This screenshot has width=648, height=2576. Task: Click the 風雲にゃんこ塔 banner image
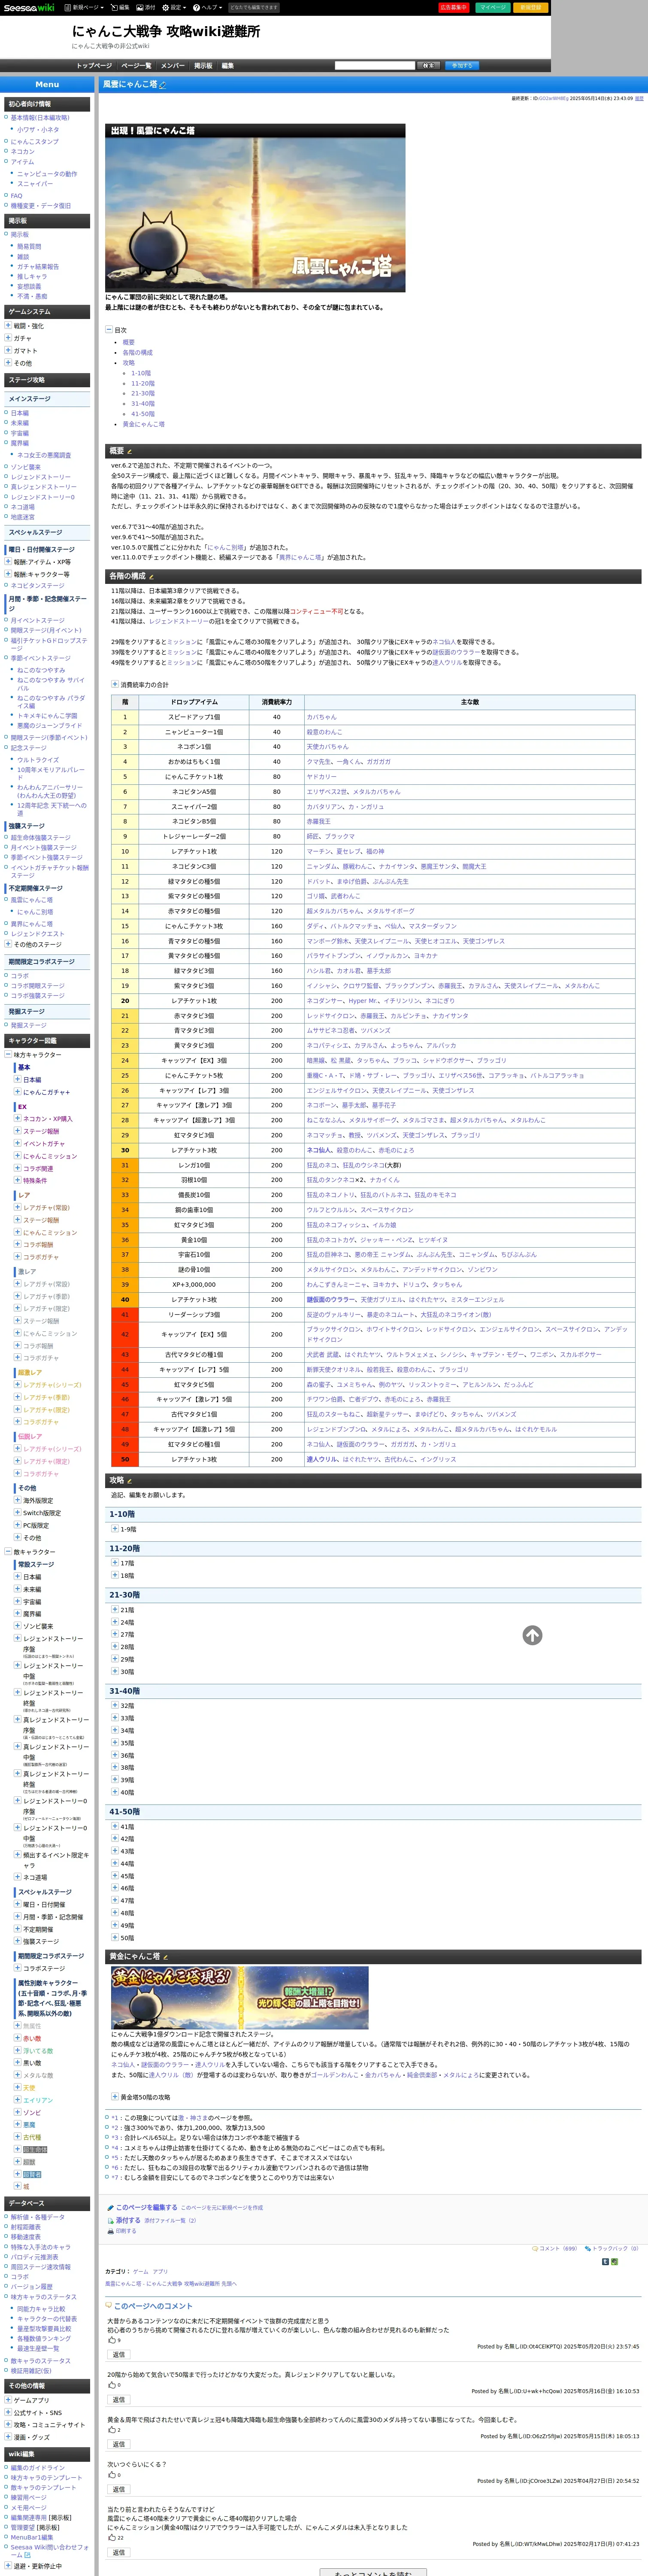tap(255, 208)
